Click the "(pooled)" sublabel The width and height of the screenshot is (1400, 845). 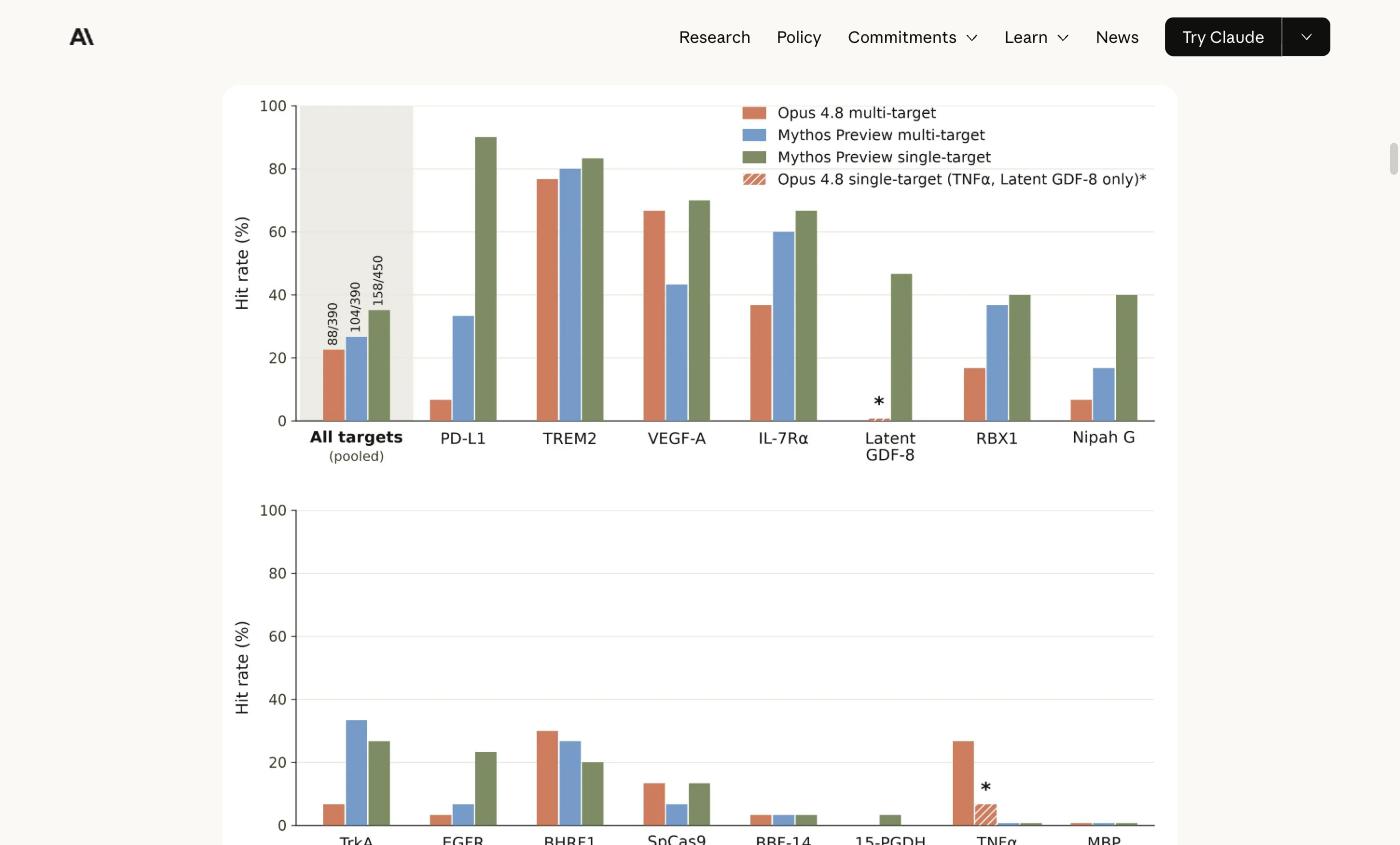coord(356,456)
